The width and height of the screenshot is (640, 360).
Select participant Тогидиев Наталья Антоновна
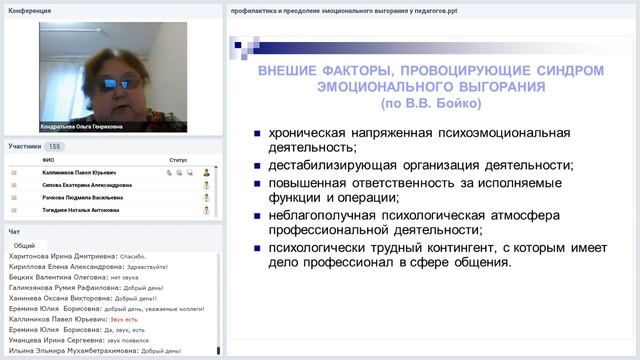tap(81, 211)
